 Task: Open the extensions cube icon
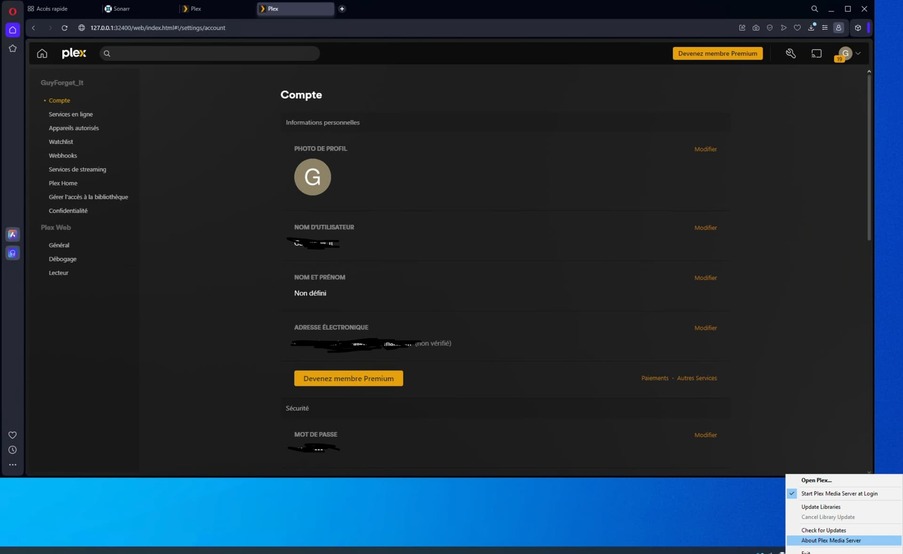click(x=858, y=28)
